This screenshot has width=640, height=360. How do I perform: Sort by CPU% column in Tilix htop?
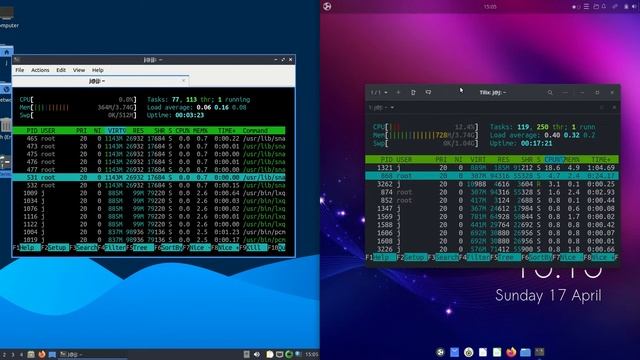click(x=554, y=160)
